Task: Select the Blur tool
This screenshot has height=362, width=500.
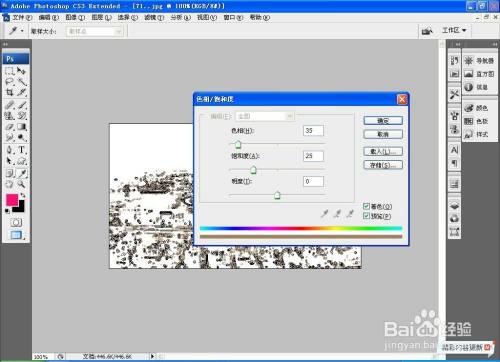Action: pyautogui.click(x=9, y=138)
